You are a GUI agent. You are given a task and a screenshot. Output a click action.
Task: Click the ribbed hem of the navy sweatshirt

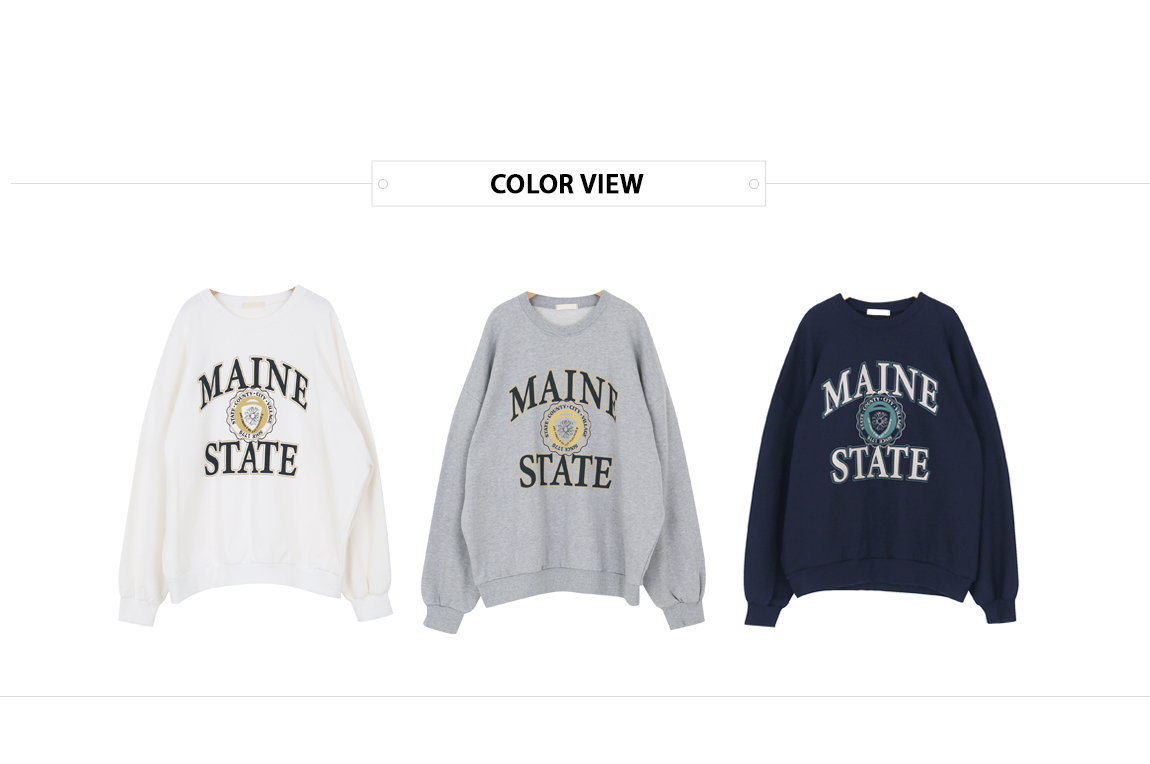[x=881, y=589]
